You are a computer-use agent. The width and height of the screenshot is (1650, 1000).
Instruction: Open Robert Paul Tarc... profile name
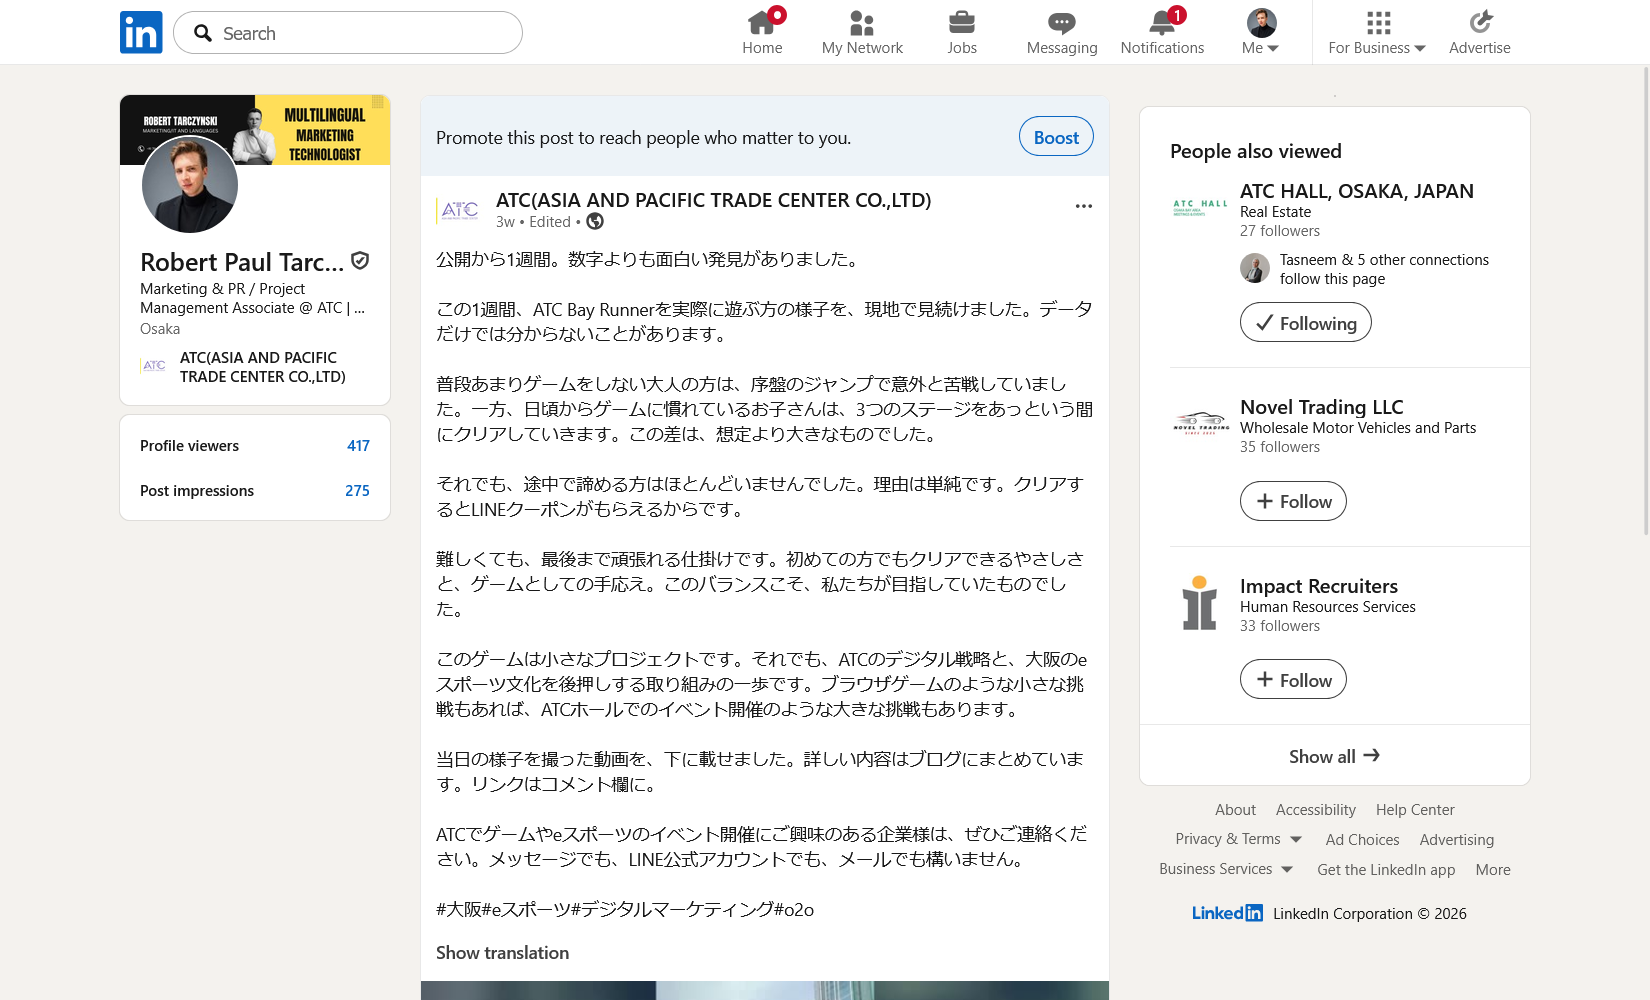click(242, 262)
